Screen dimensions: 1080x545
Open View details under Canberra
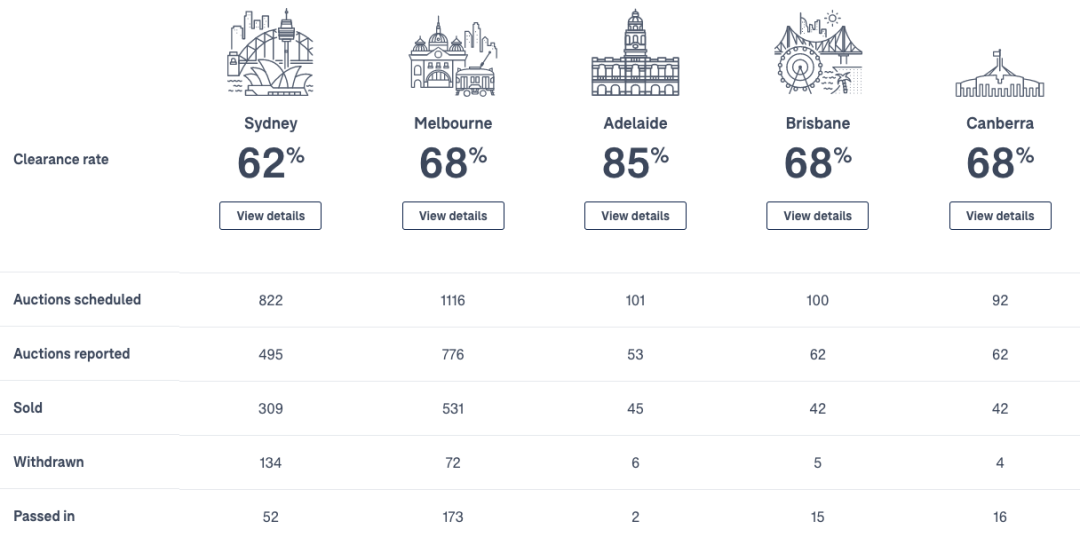(x=1000, y=216)
